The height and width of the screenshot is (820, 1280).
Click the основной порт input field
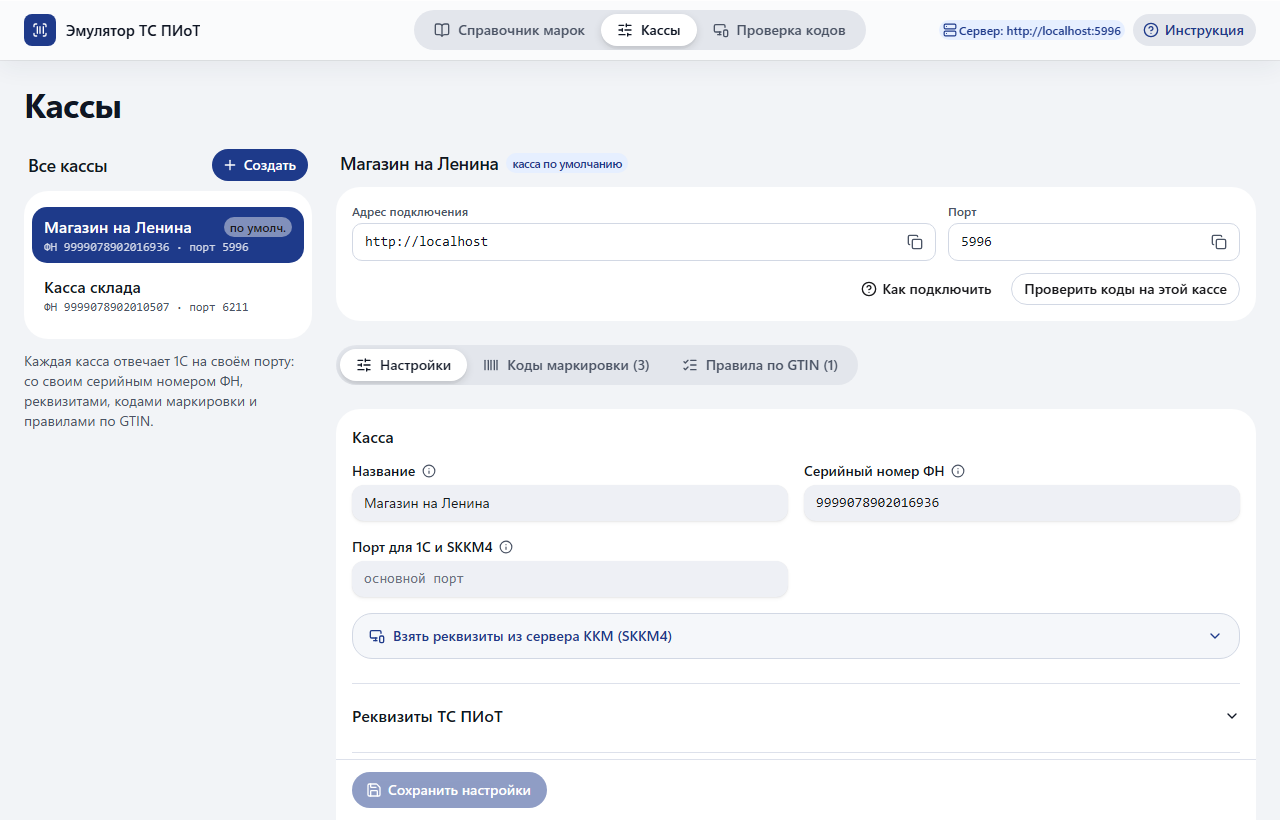point(570,579)
